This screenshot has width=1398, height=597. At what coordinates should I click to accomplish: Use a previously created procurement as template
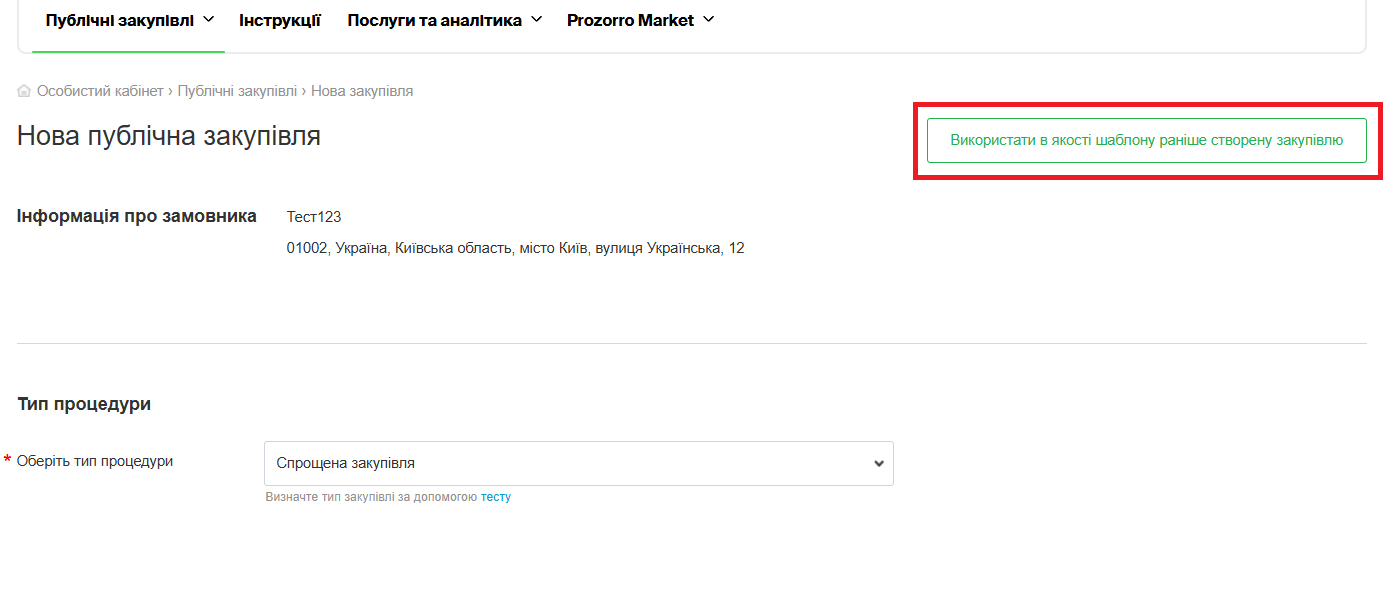click(1146, 140)
